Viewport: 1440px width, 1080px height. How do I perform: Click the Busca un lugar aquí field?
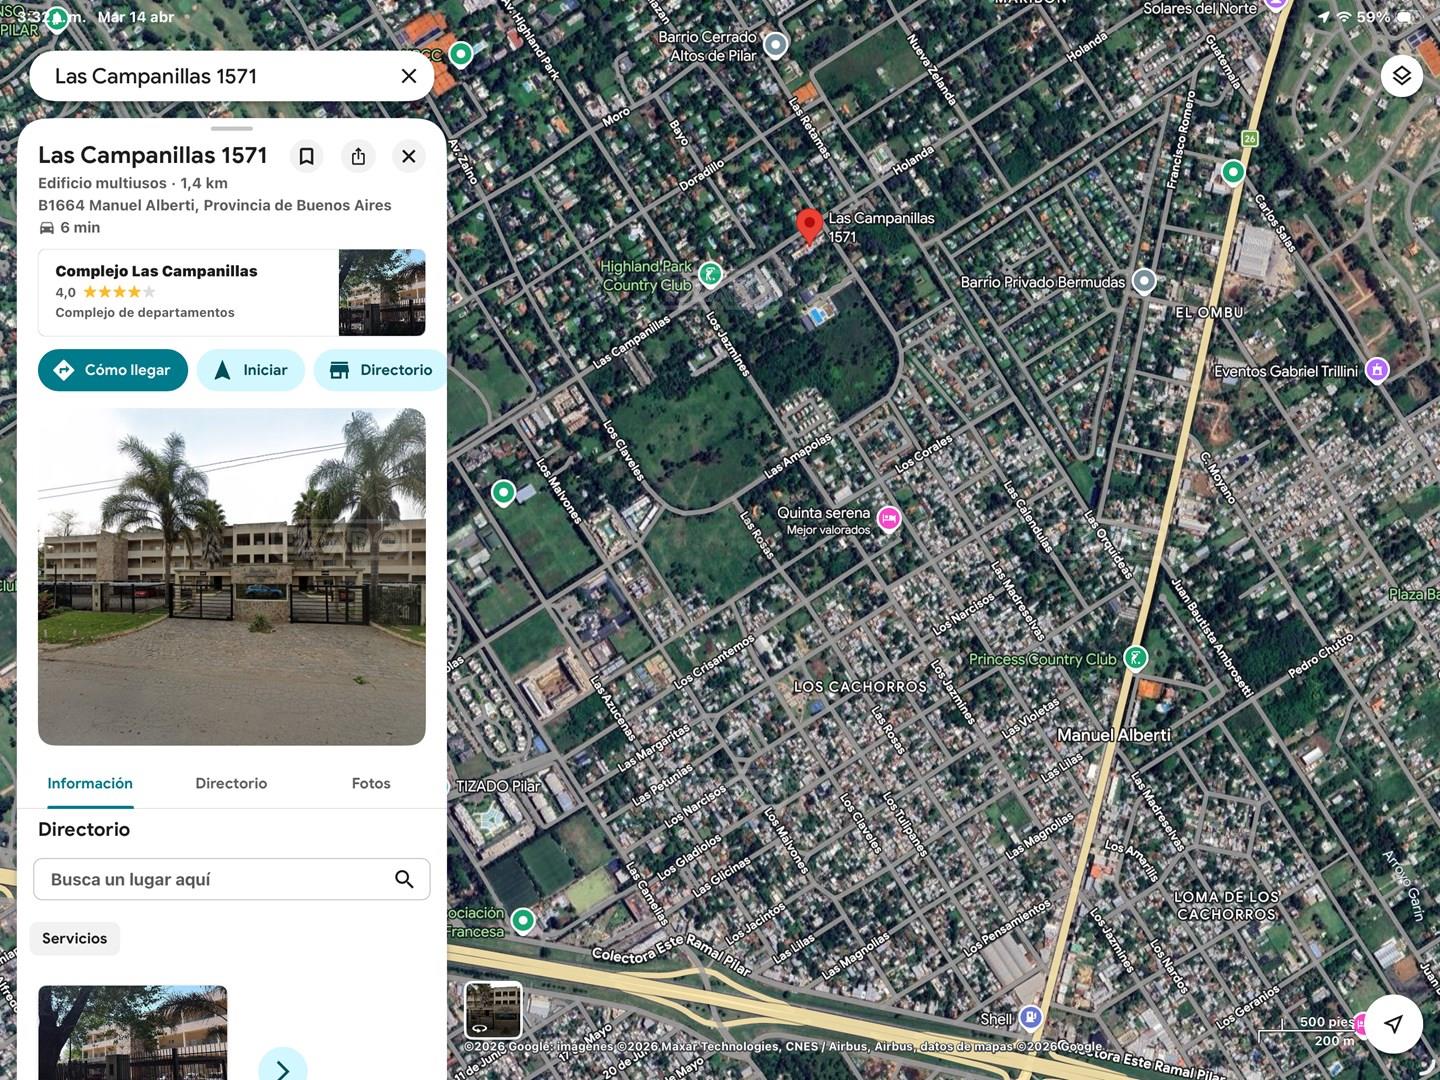pyautogui.click(x=232, y=879)
